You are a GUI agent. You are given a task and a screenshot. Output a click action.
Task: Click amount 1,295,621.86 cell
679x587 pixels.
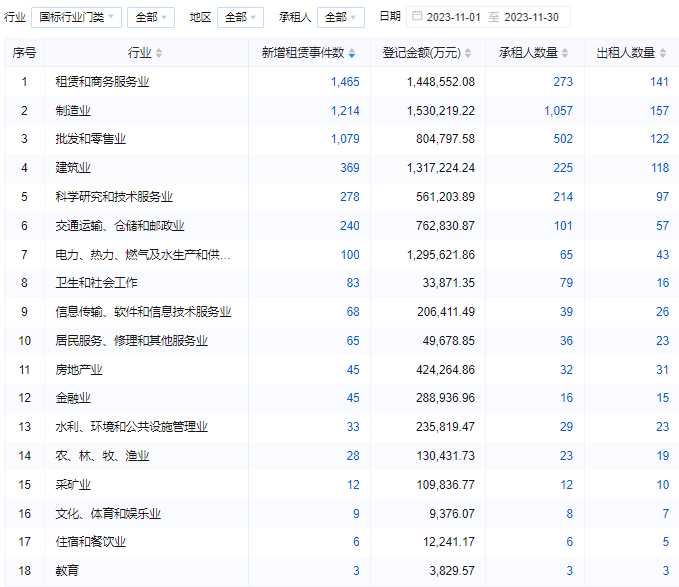tap(441, 255)
